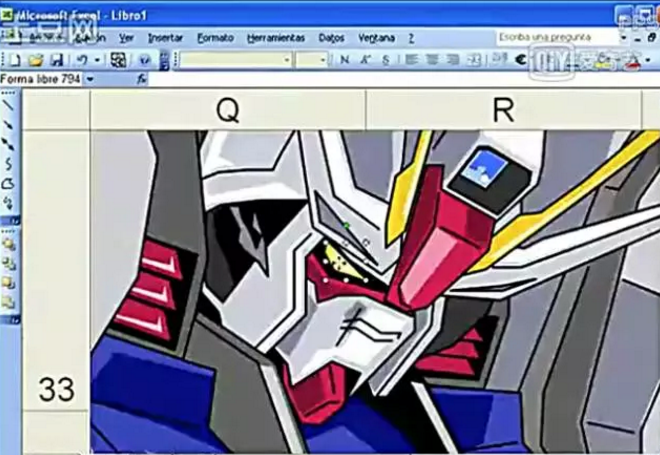Restore the workbook window button
This screenshot has width=660, height=455.
coord(652,38)
